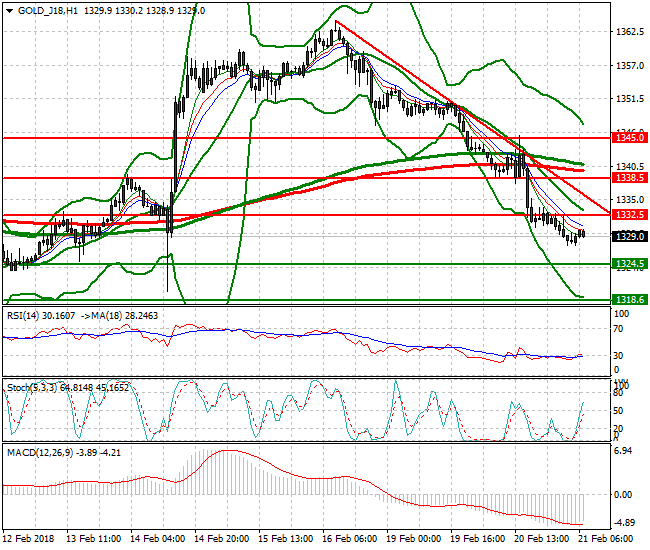Screen dimensions: 650x550
Task: Click the 21 Feb 06:00 time label
Action: point(606,539)
